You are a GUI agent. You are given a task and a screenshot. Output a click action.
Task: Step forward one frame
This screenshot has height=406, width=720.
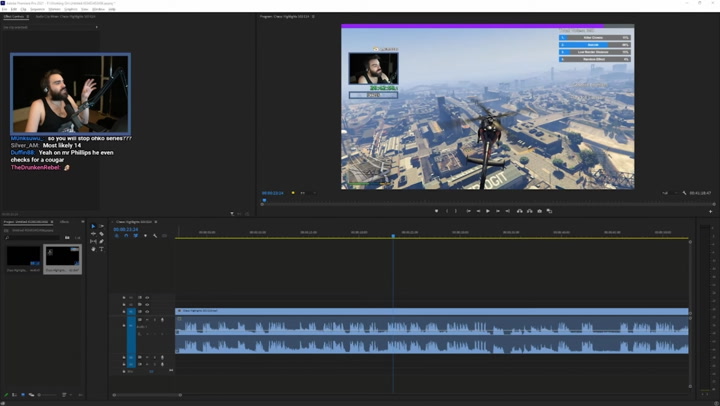[x=498, y=211]
